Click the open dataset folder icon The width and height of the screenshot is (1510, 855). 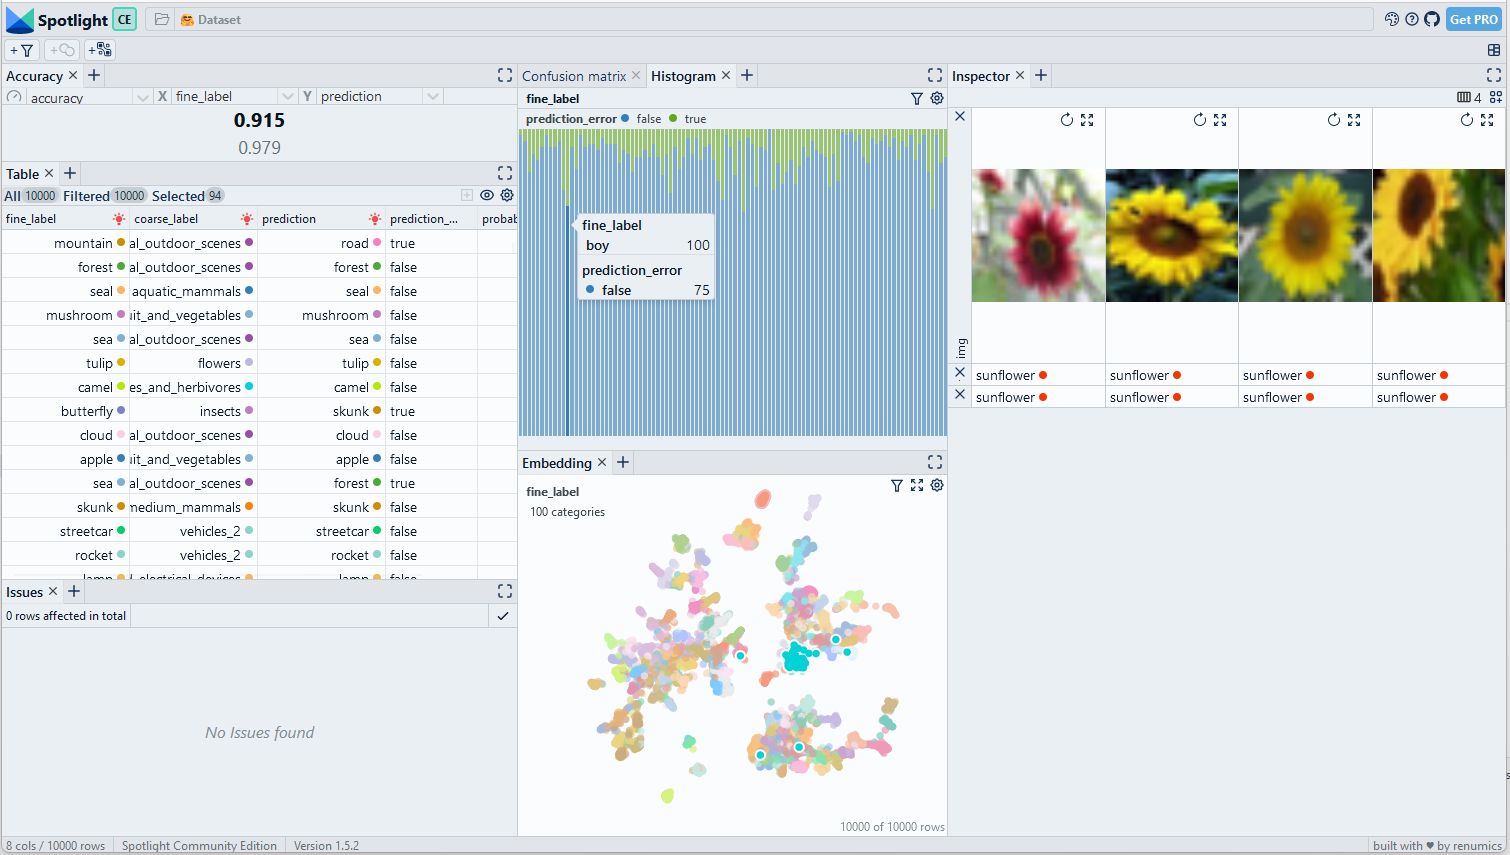(161, 19)
